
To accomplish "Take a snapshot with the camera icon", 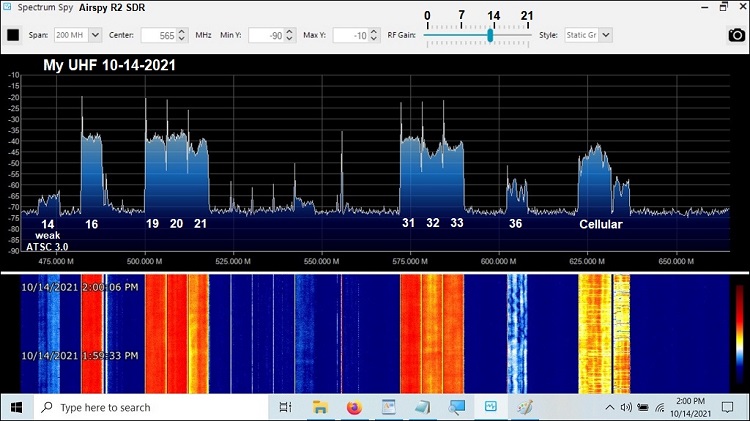I will click(735, 35).
